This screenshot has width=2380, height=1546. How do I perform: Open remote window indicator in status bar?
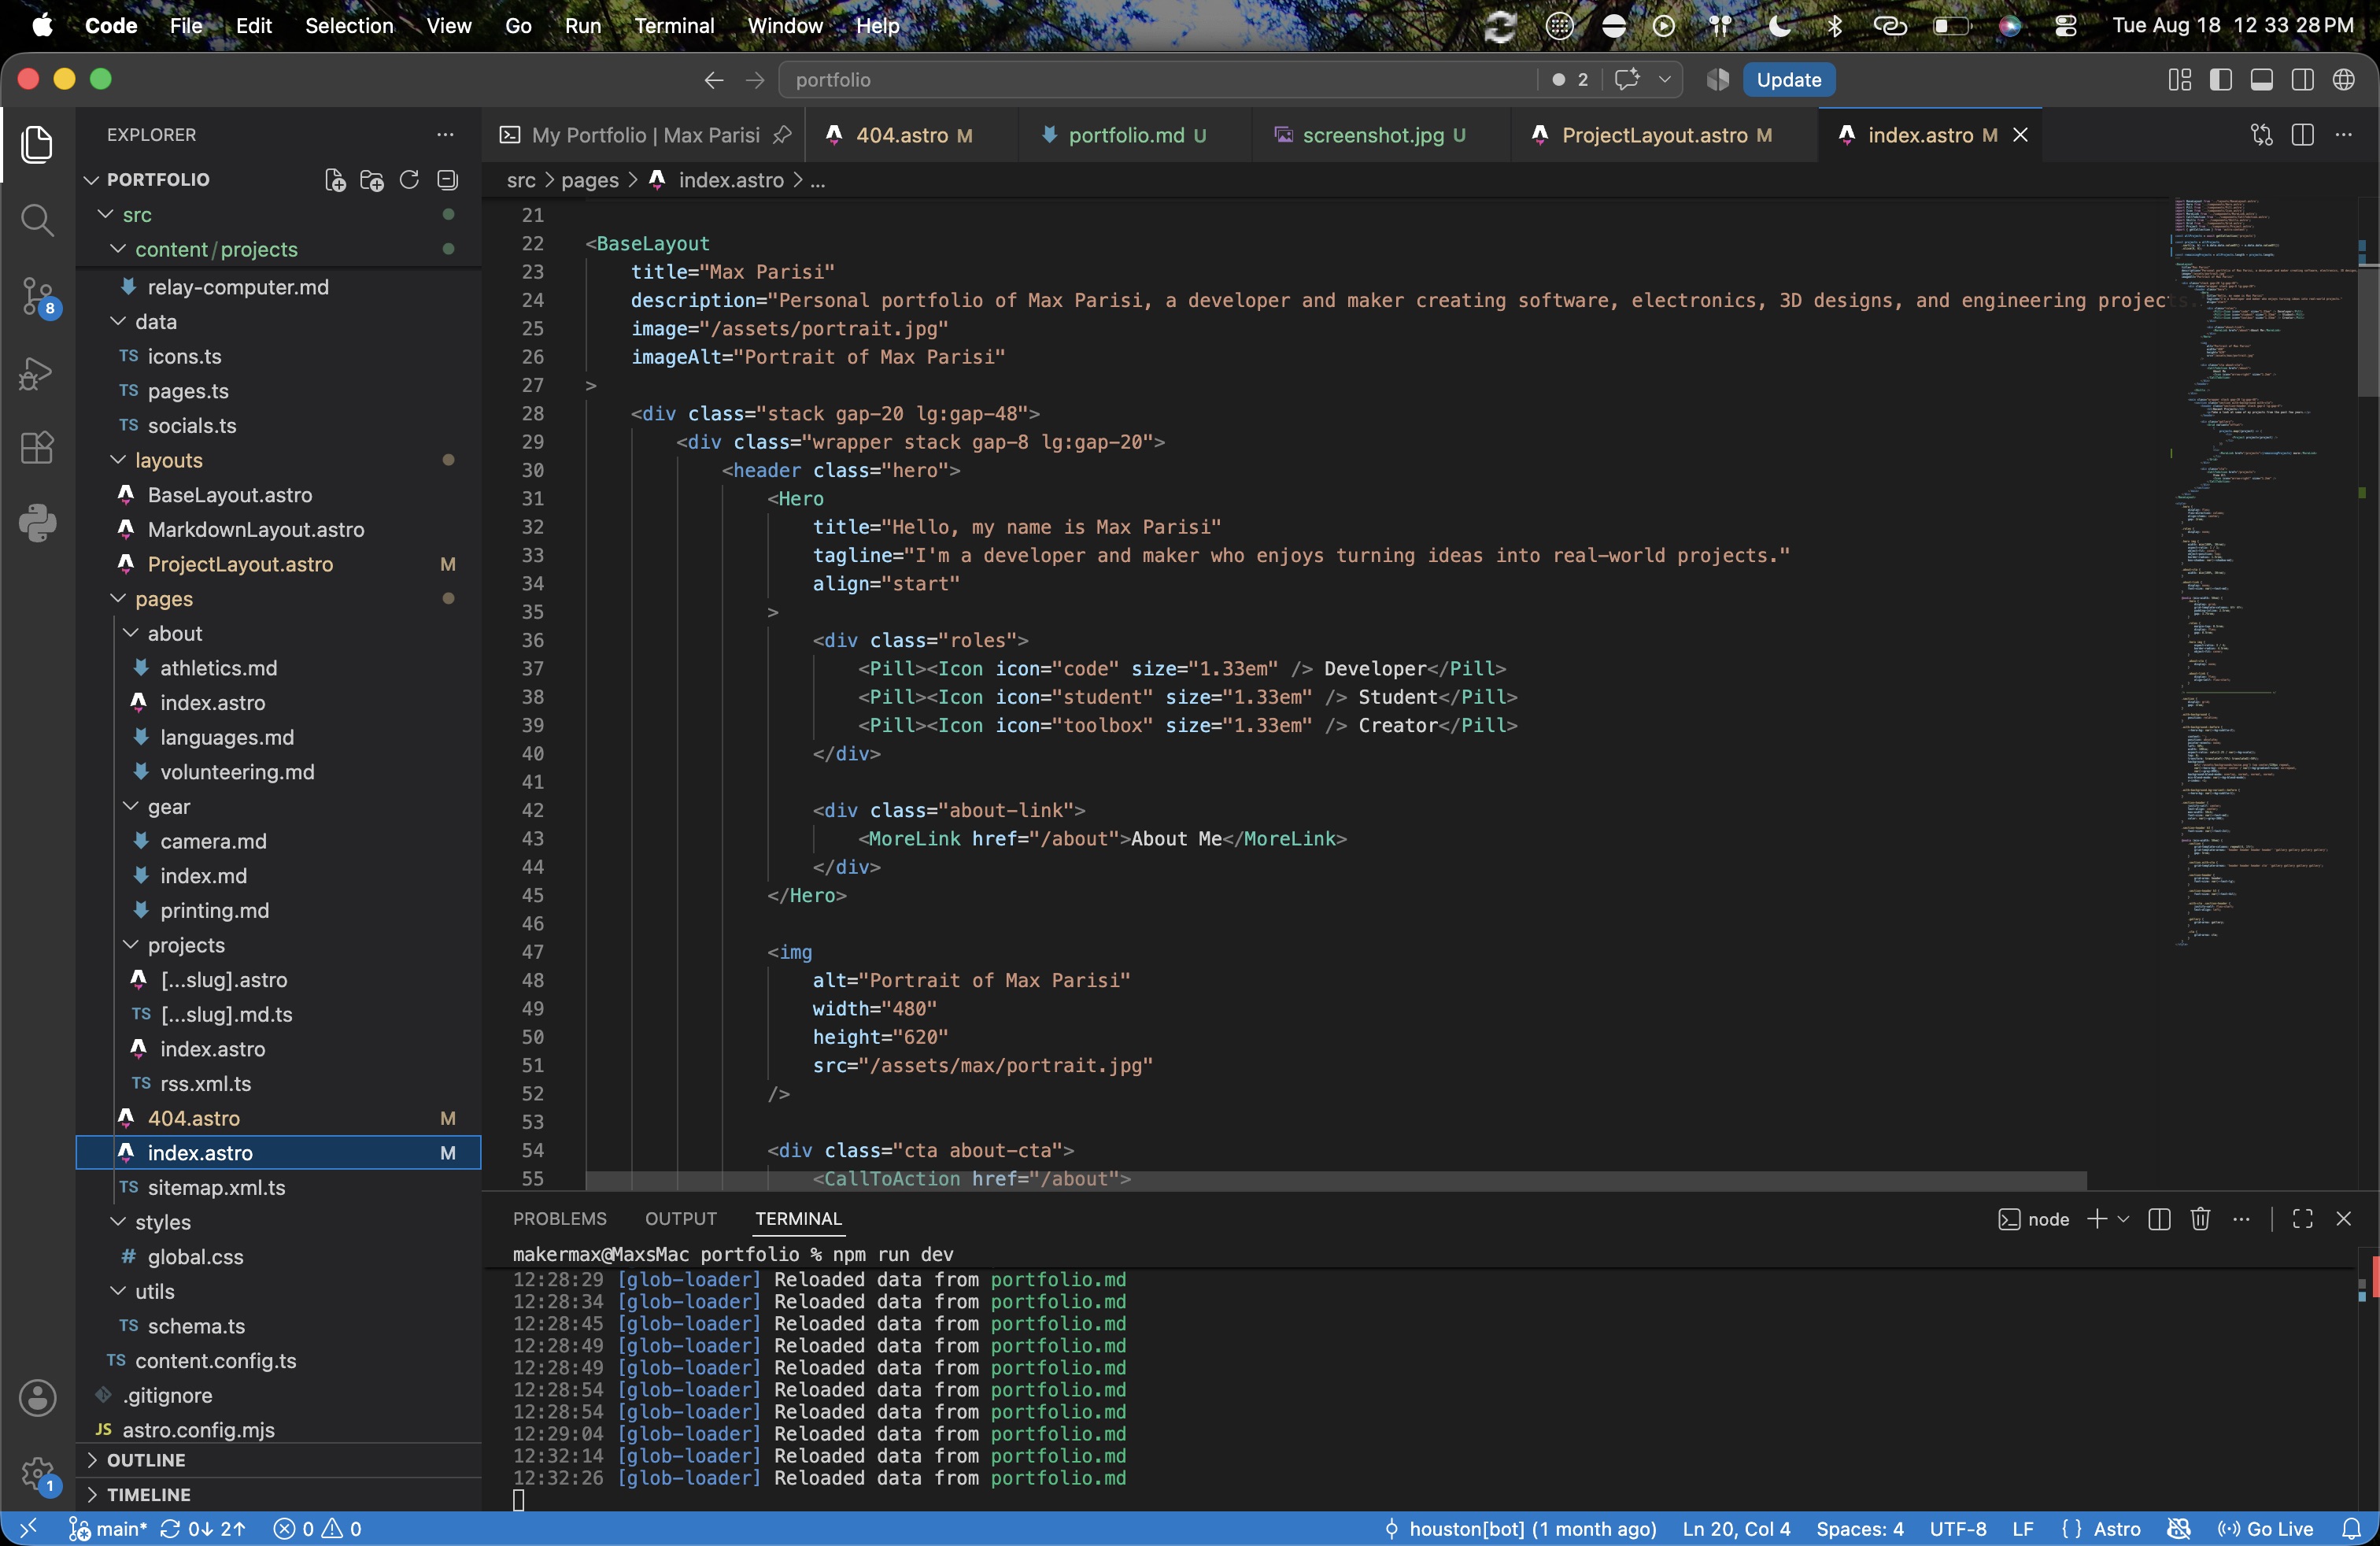coord(28,1529)
